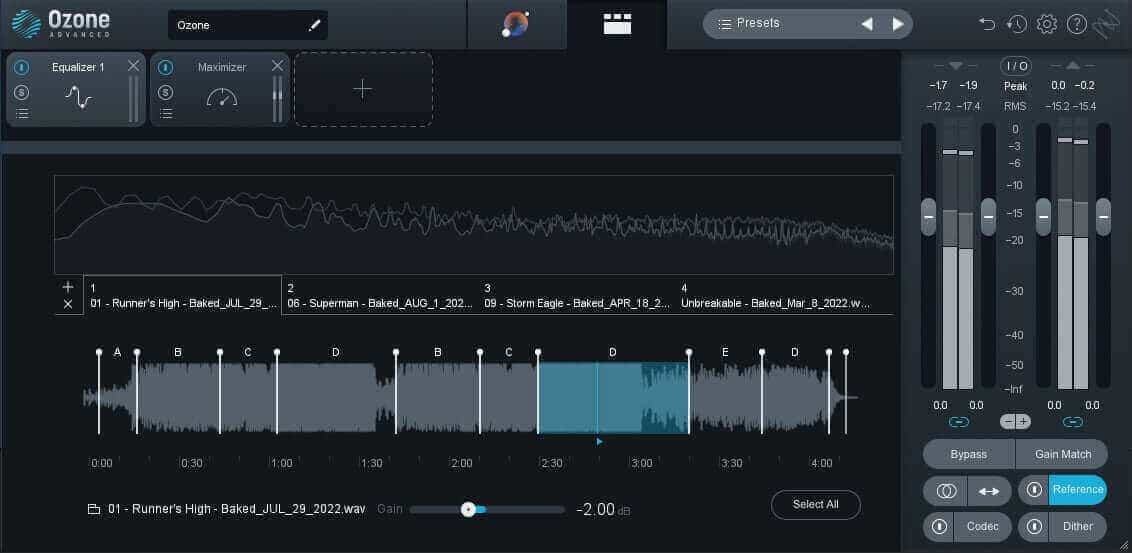Open the undo history clock icon
Screen dimensions: 1132x553
click(1016, 24)
